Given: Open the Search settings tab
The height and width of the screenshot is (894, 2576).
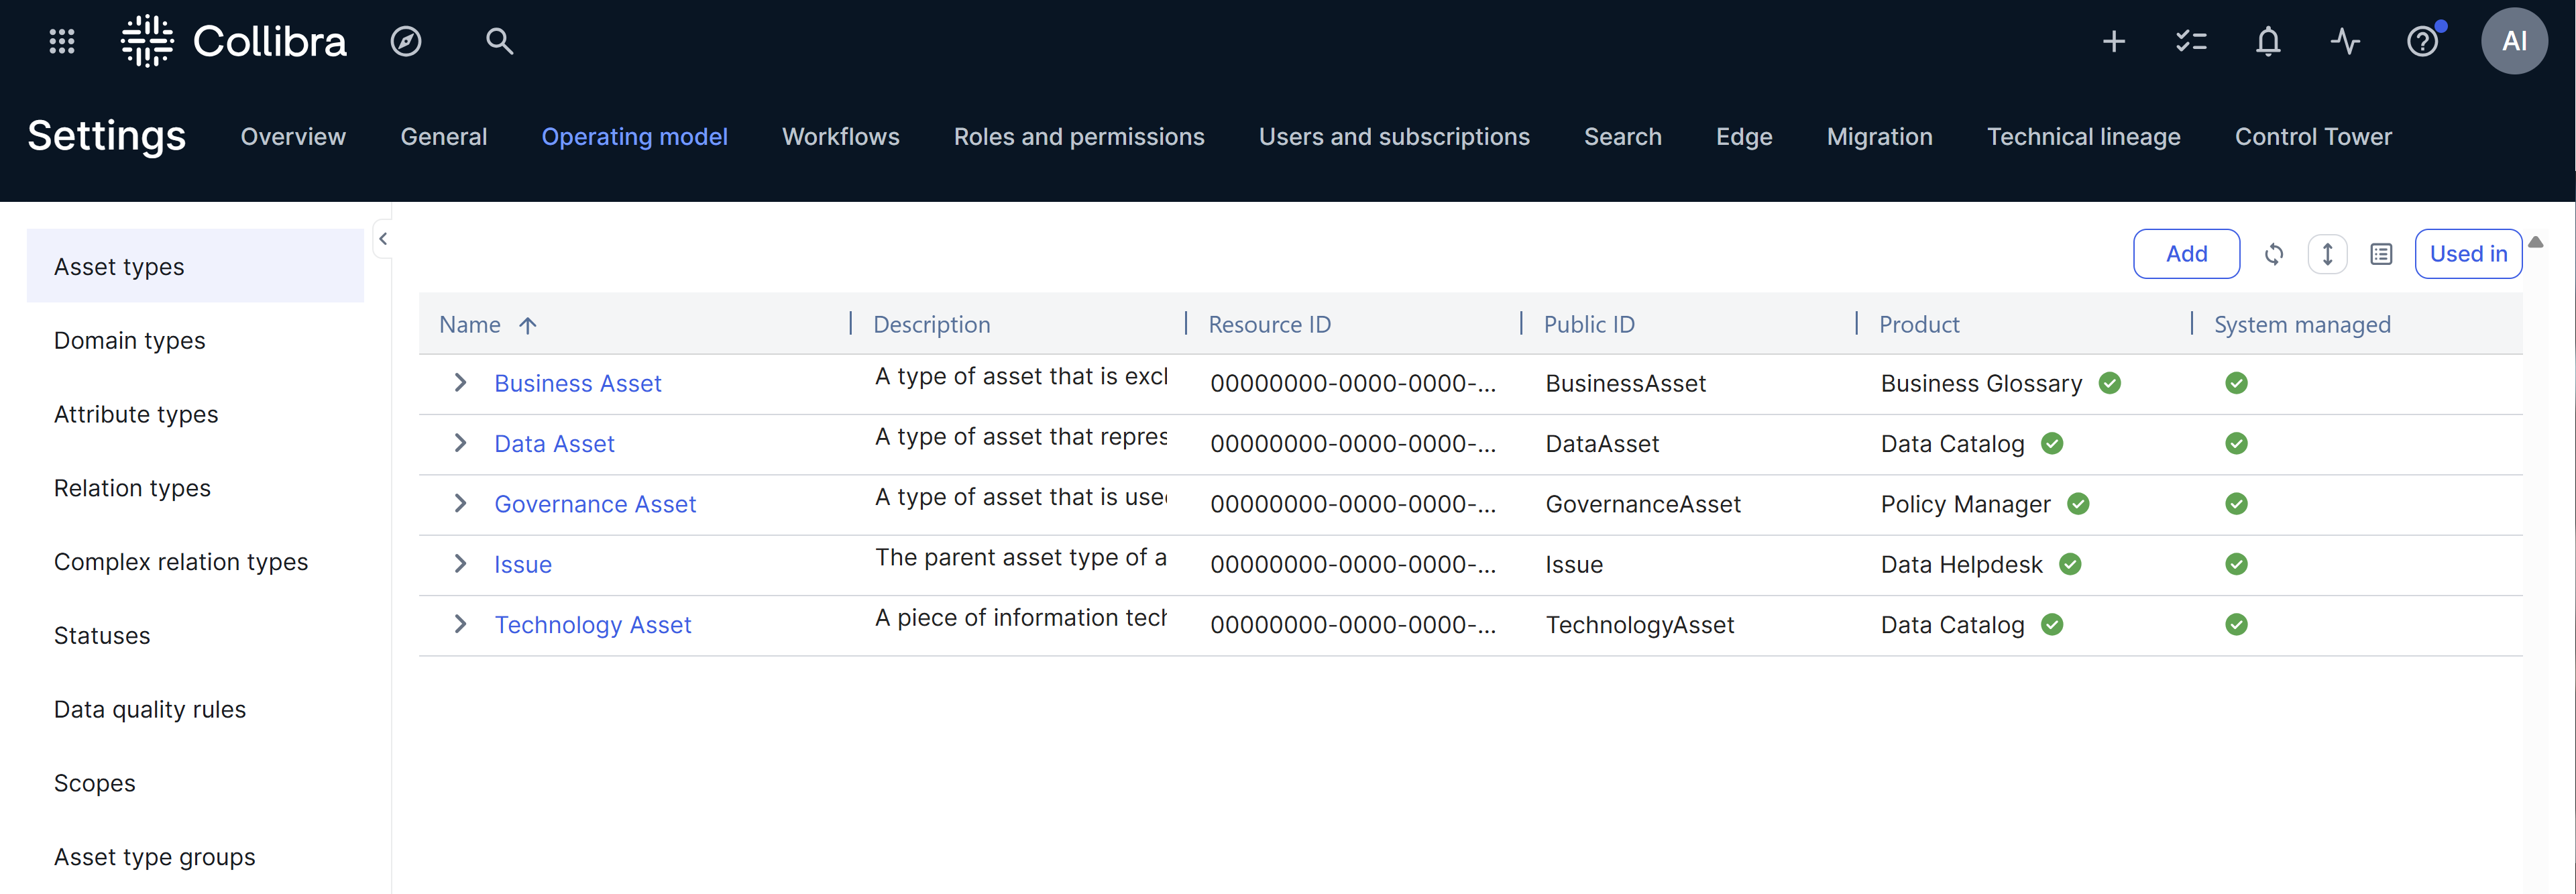Looking at the screenshot, I should coord(1622,137).
